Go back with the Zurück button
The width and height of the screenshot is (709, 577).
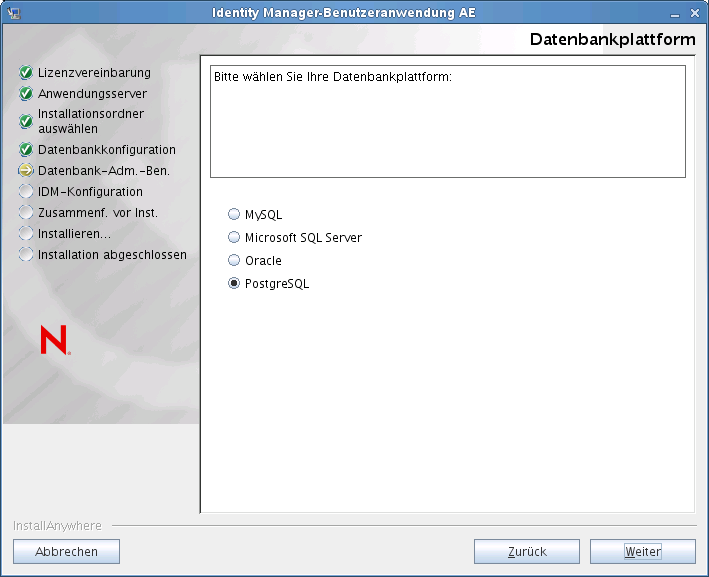coord(527,551)
